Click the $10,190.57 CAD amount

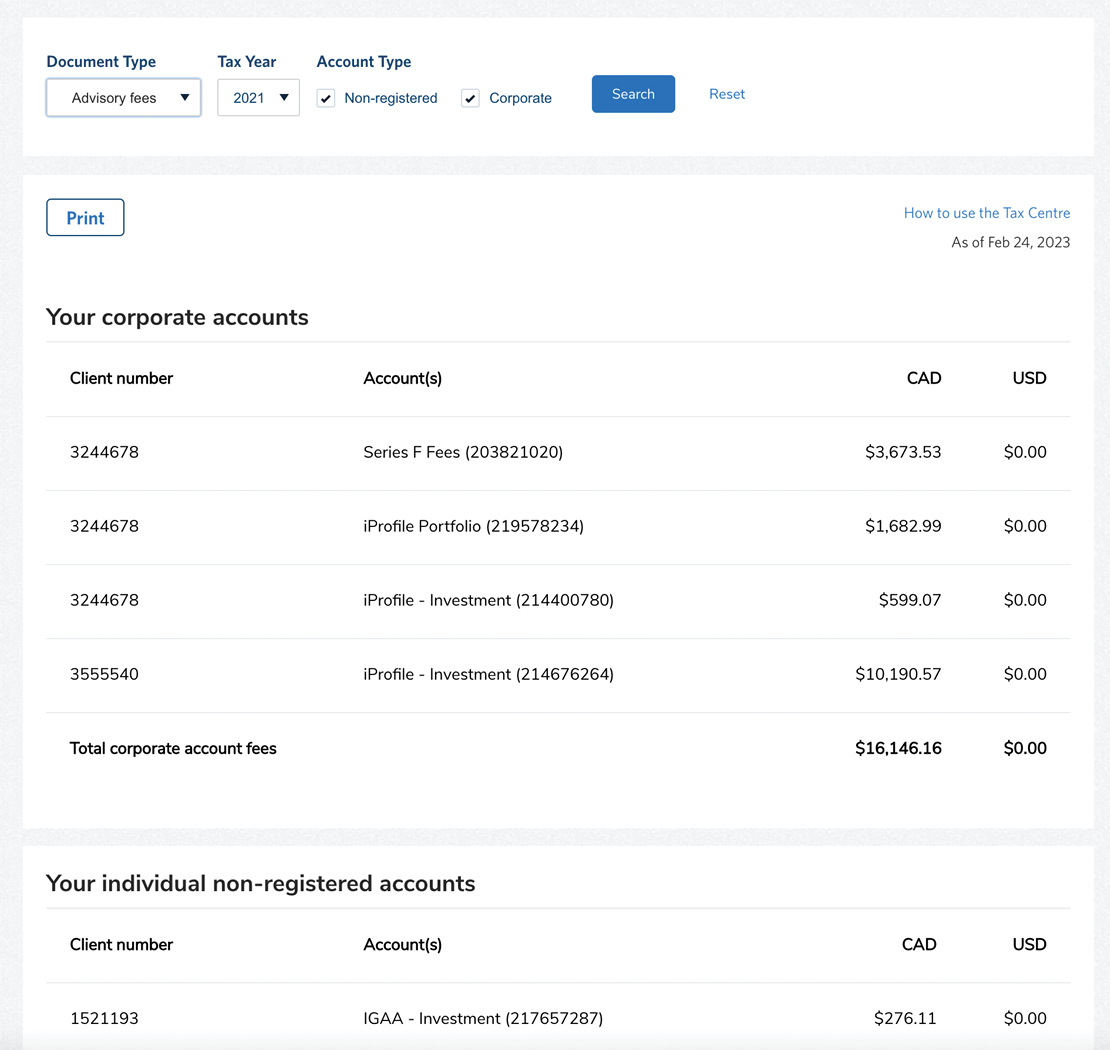[x=898, y=674]
